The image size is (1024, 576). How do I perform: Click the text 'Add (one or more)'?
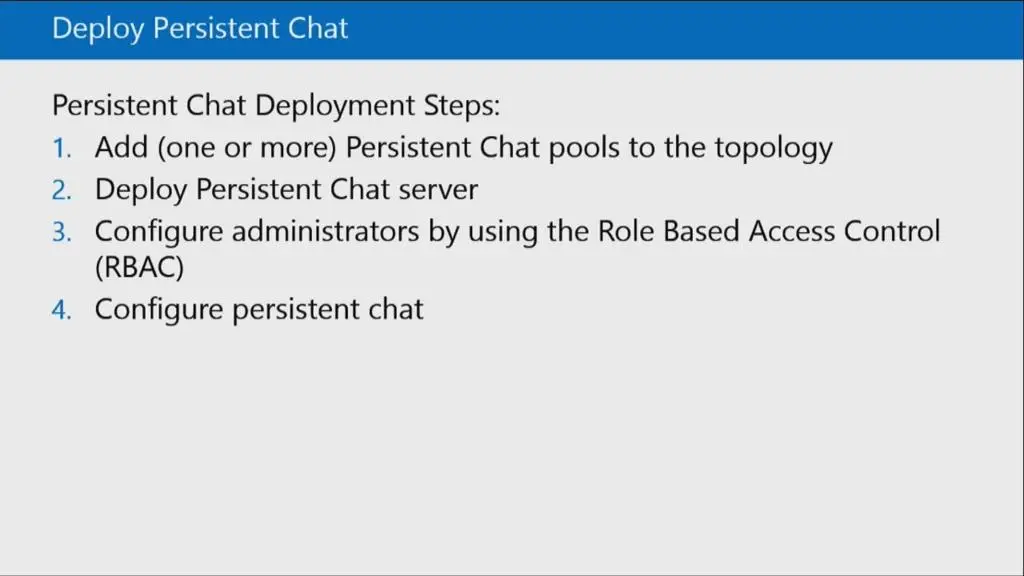tap(216, 148)
